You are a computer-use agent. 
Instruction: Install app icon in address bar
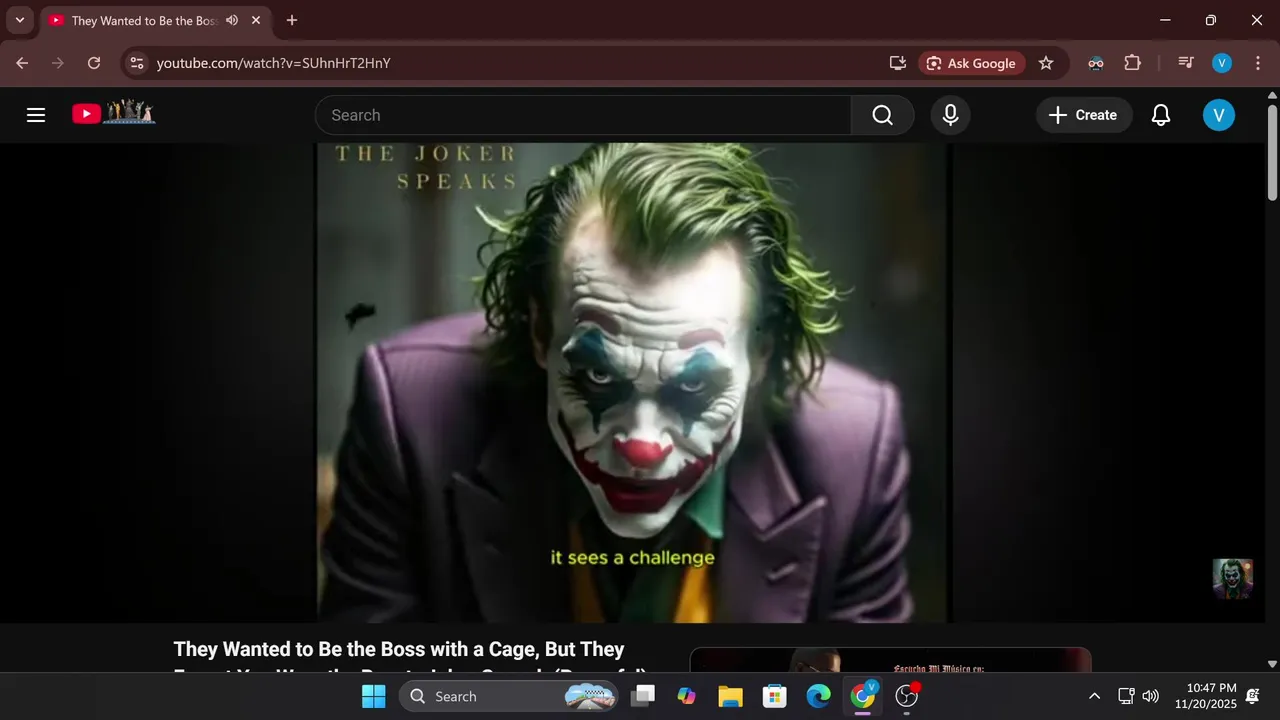[x=897, y=63]
